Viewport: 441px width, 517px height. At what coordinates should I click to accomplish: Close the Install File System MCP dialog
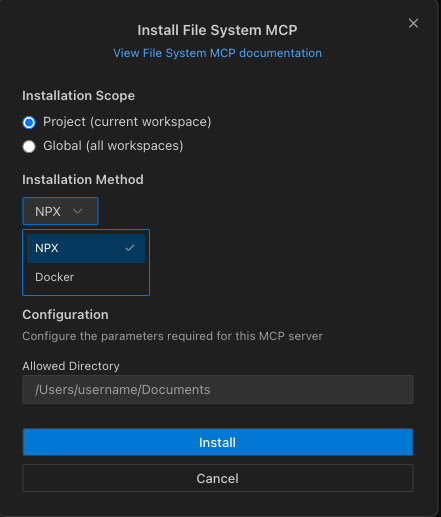tap(413, 23)
